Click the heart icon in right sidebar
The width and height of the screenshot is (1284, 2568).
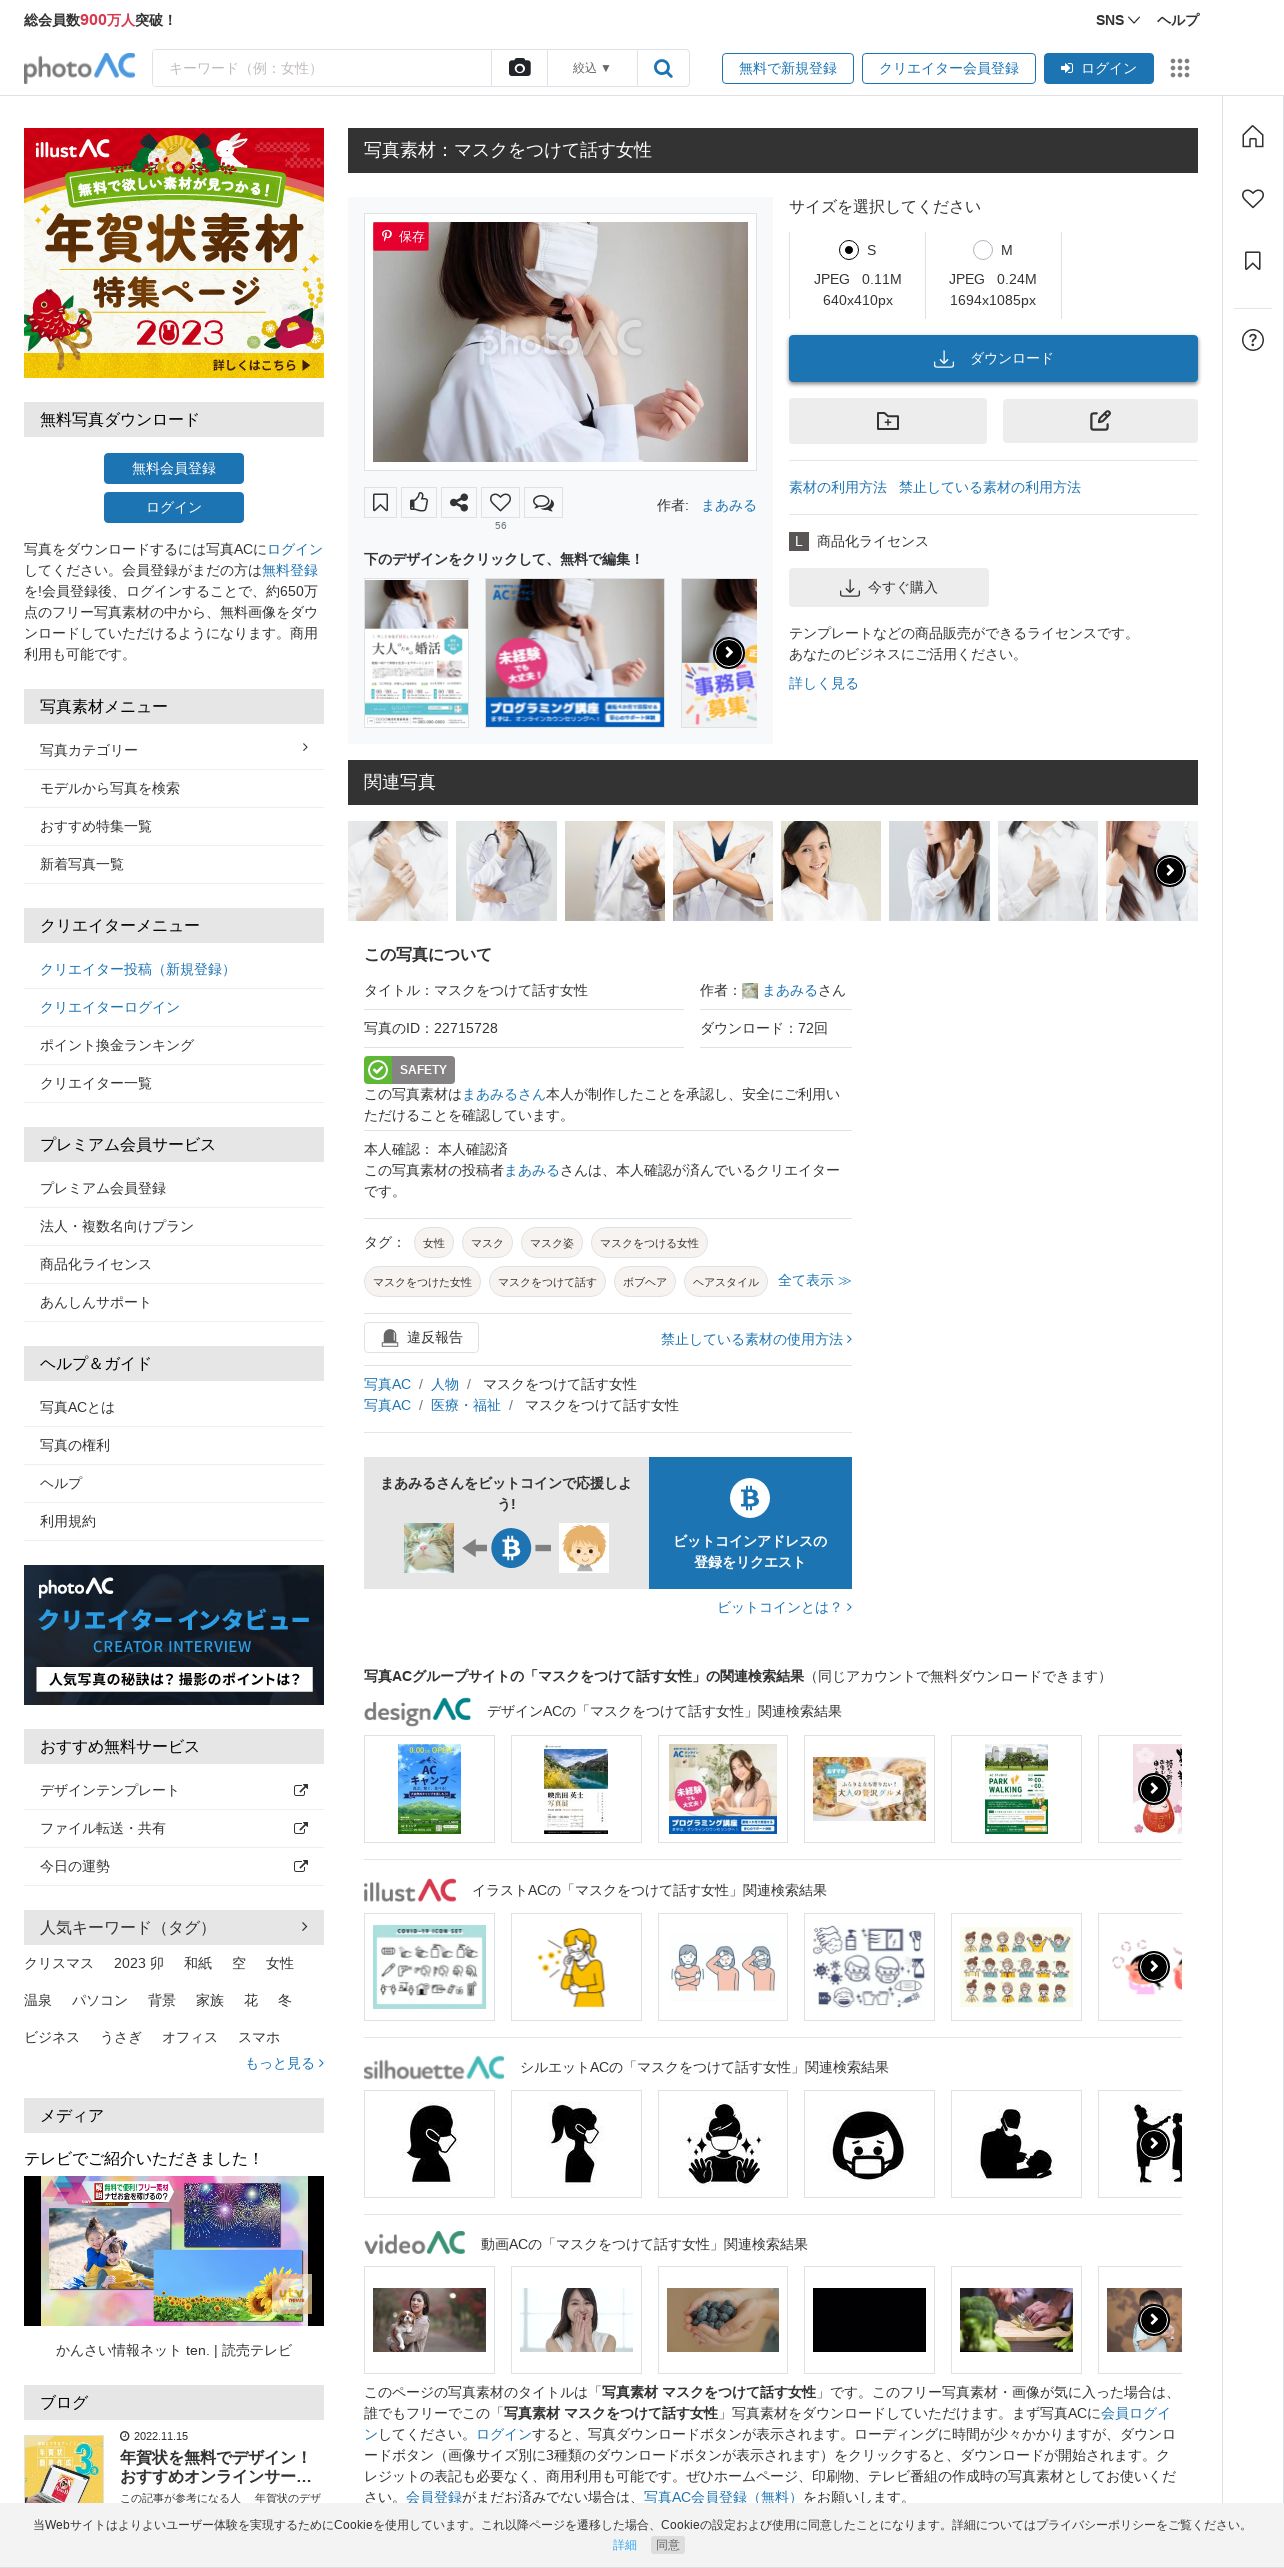pos(1253,199)
